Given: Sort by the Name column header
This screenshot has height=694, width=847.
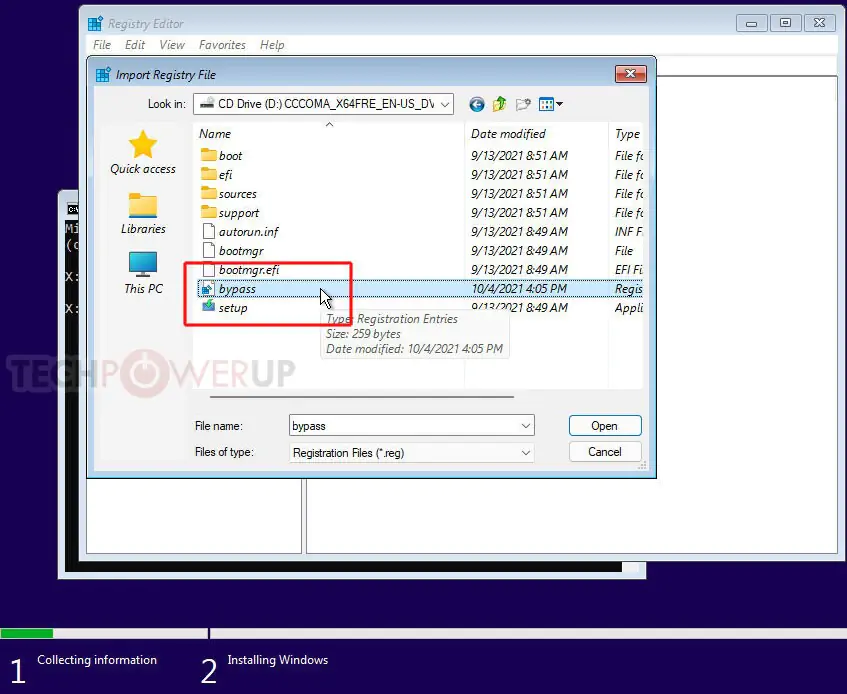Looking at the screenshot, I should 328,133.
